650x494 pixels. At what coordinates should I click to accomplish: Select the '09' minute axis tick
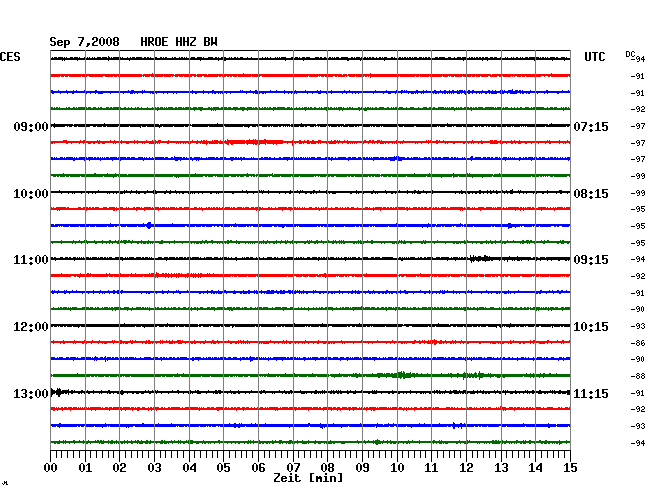coord(362,467)
